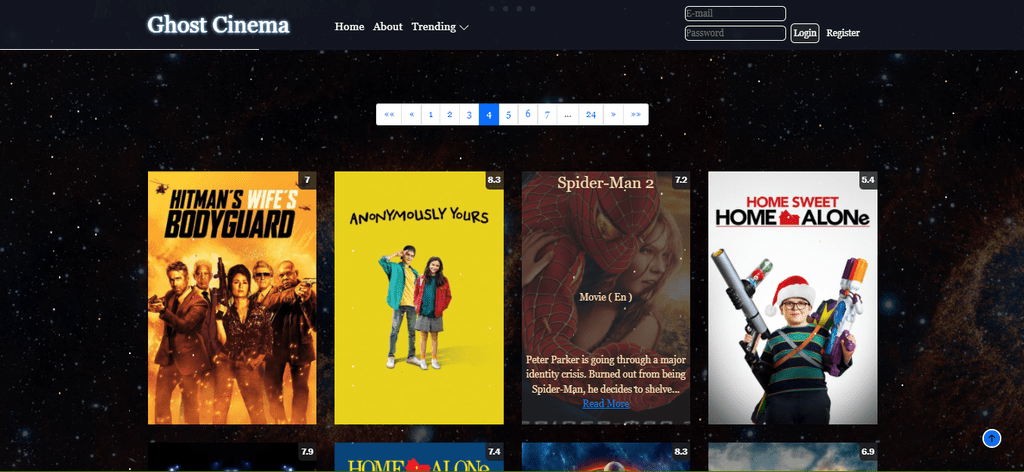
Task: Open the partially visible Home Alone poster
Action: (419, 458)
